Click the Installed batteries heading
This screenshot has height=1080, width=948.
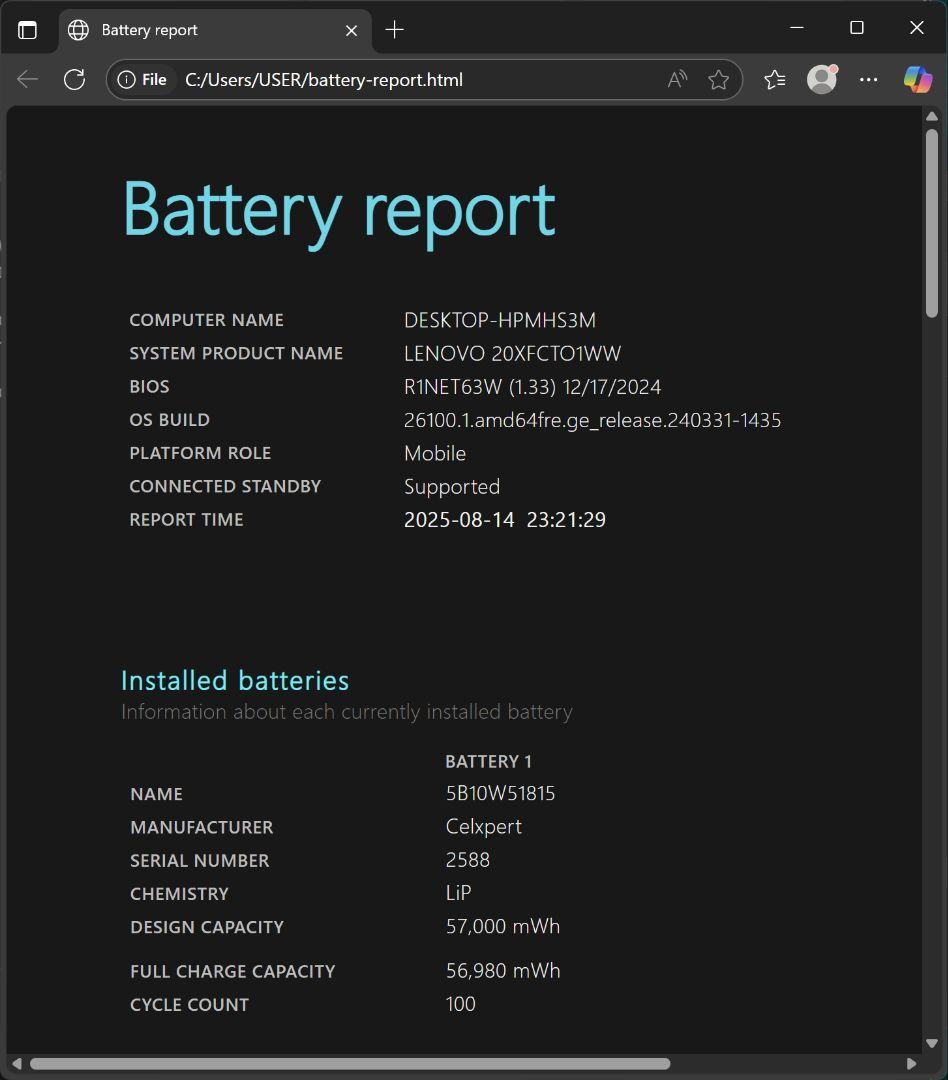pos(235,681)
